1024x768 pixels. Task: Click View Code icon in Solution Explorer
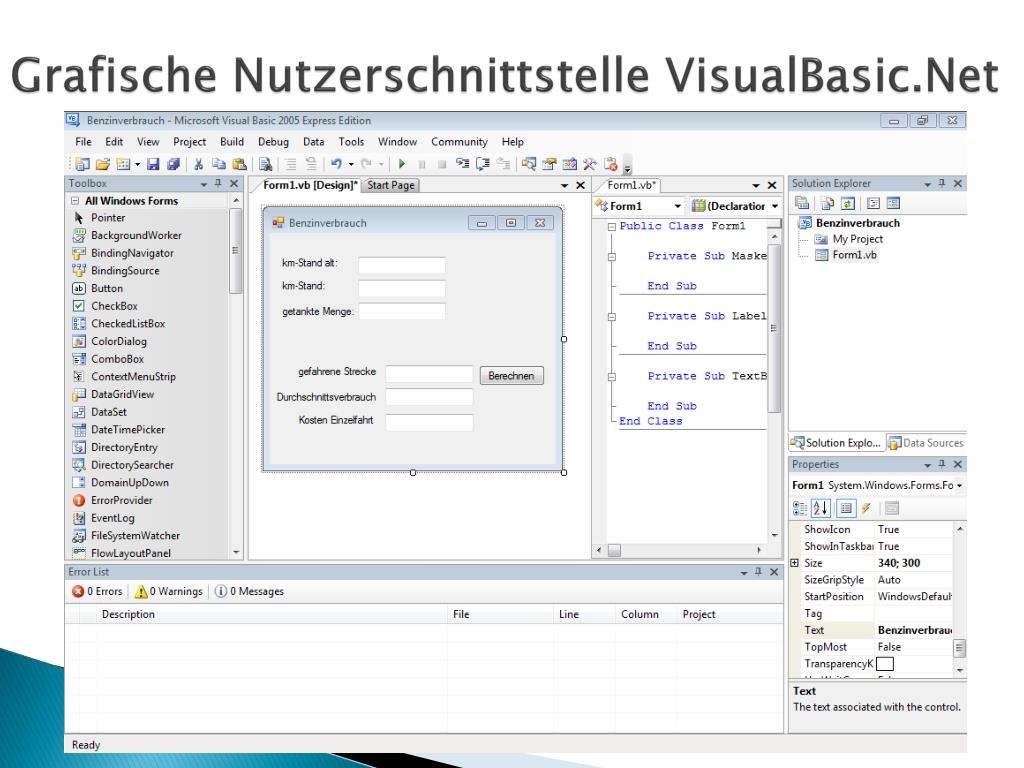click(x=874, y=203)
